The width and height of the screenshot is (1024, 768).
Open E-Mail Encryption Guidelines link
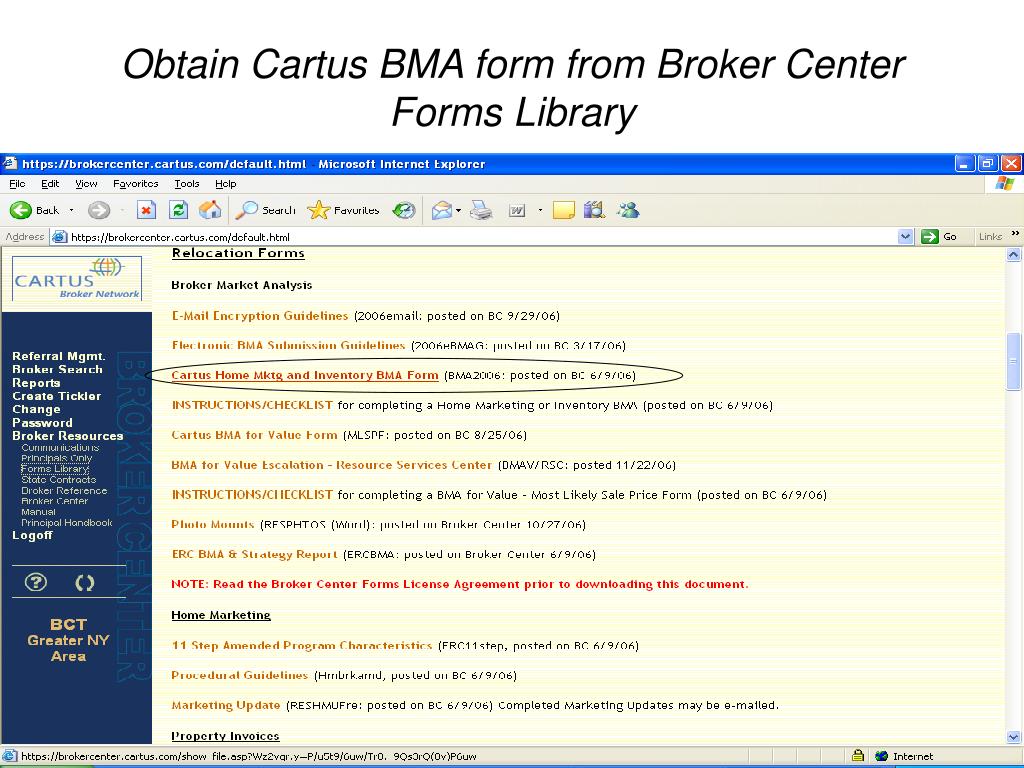[x=260, y=315]
